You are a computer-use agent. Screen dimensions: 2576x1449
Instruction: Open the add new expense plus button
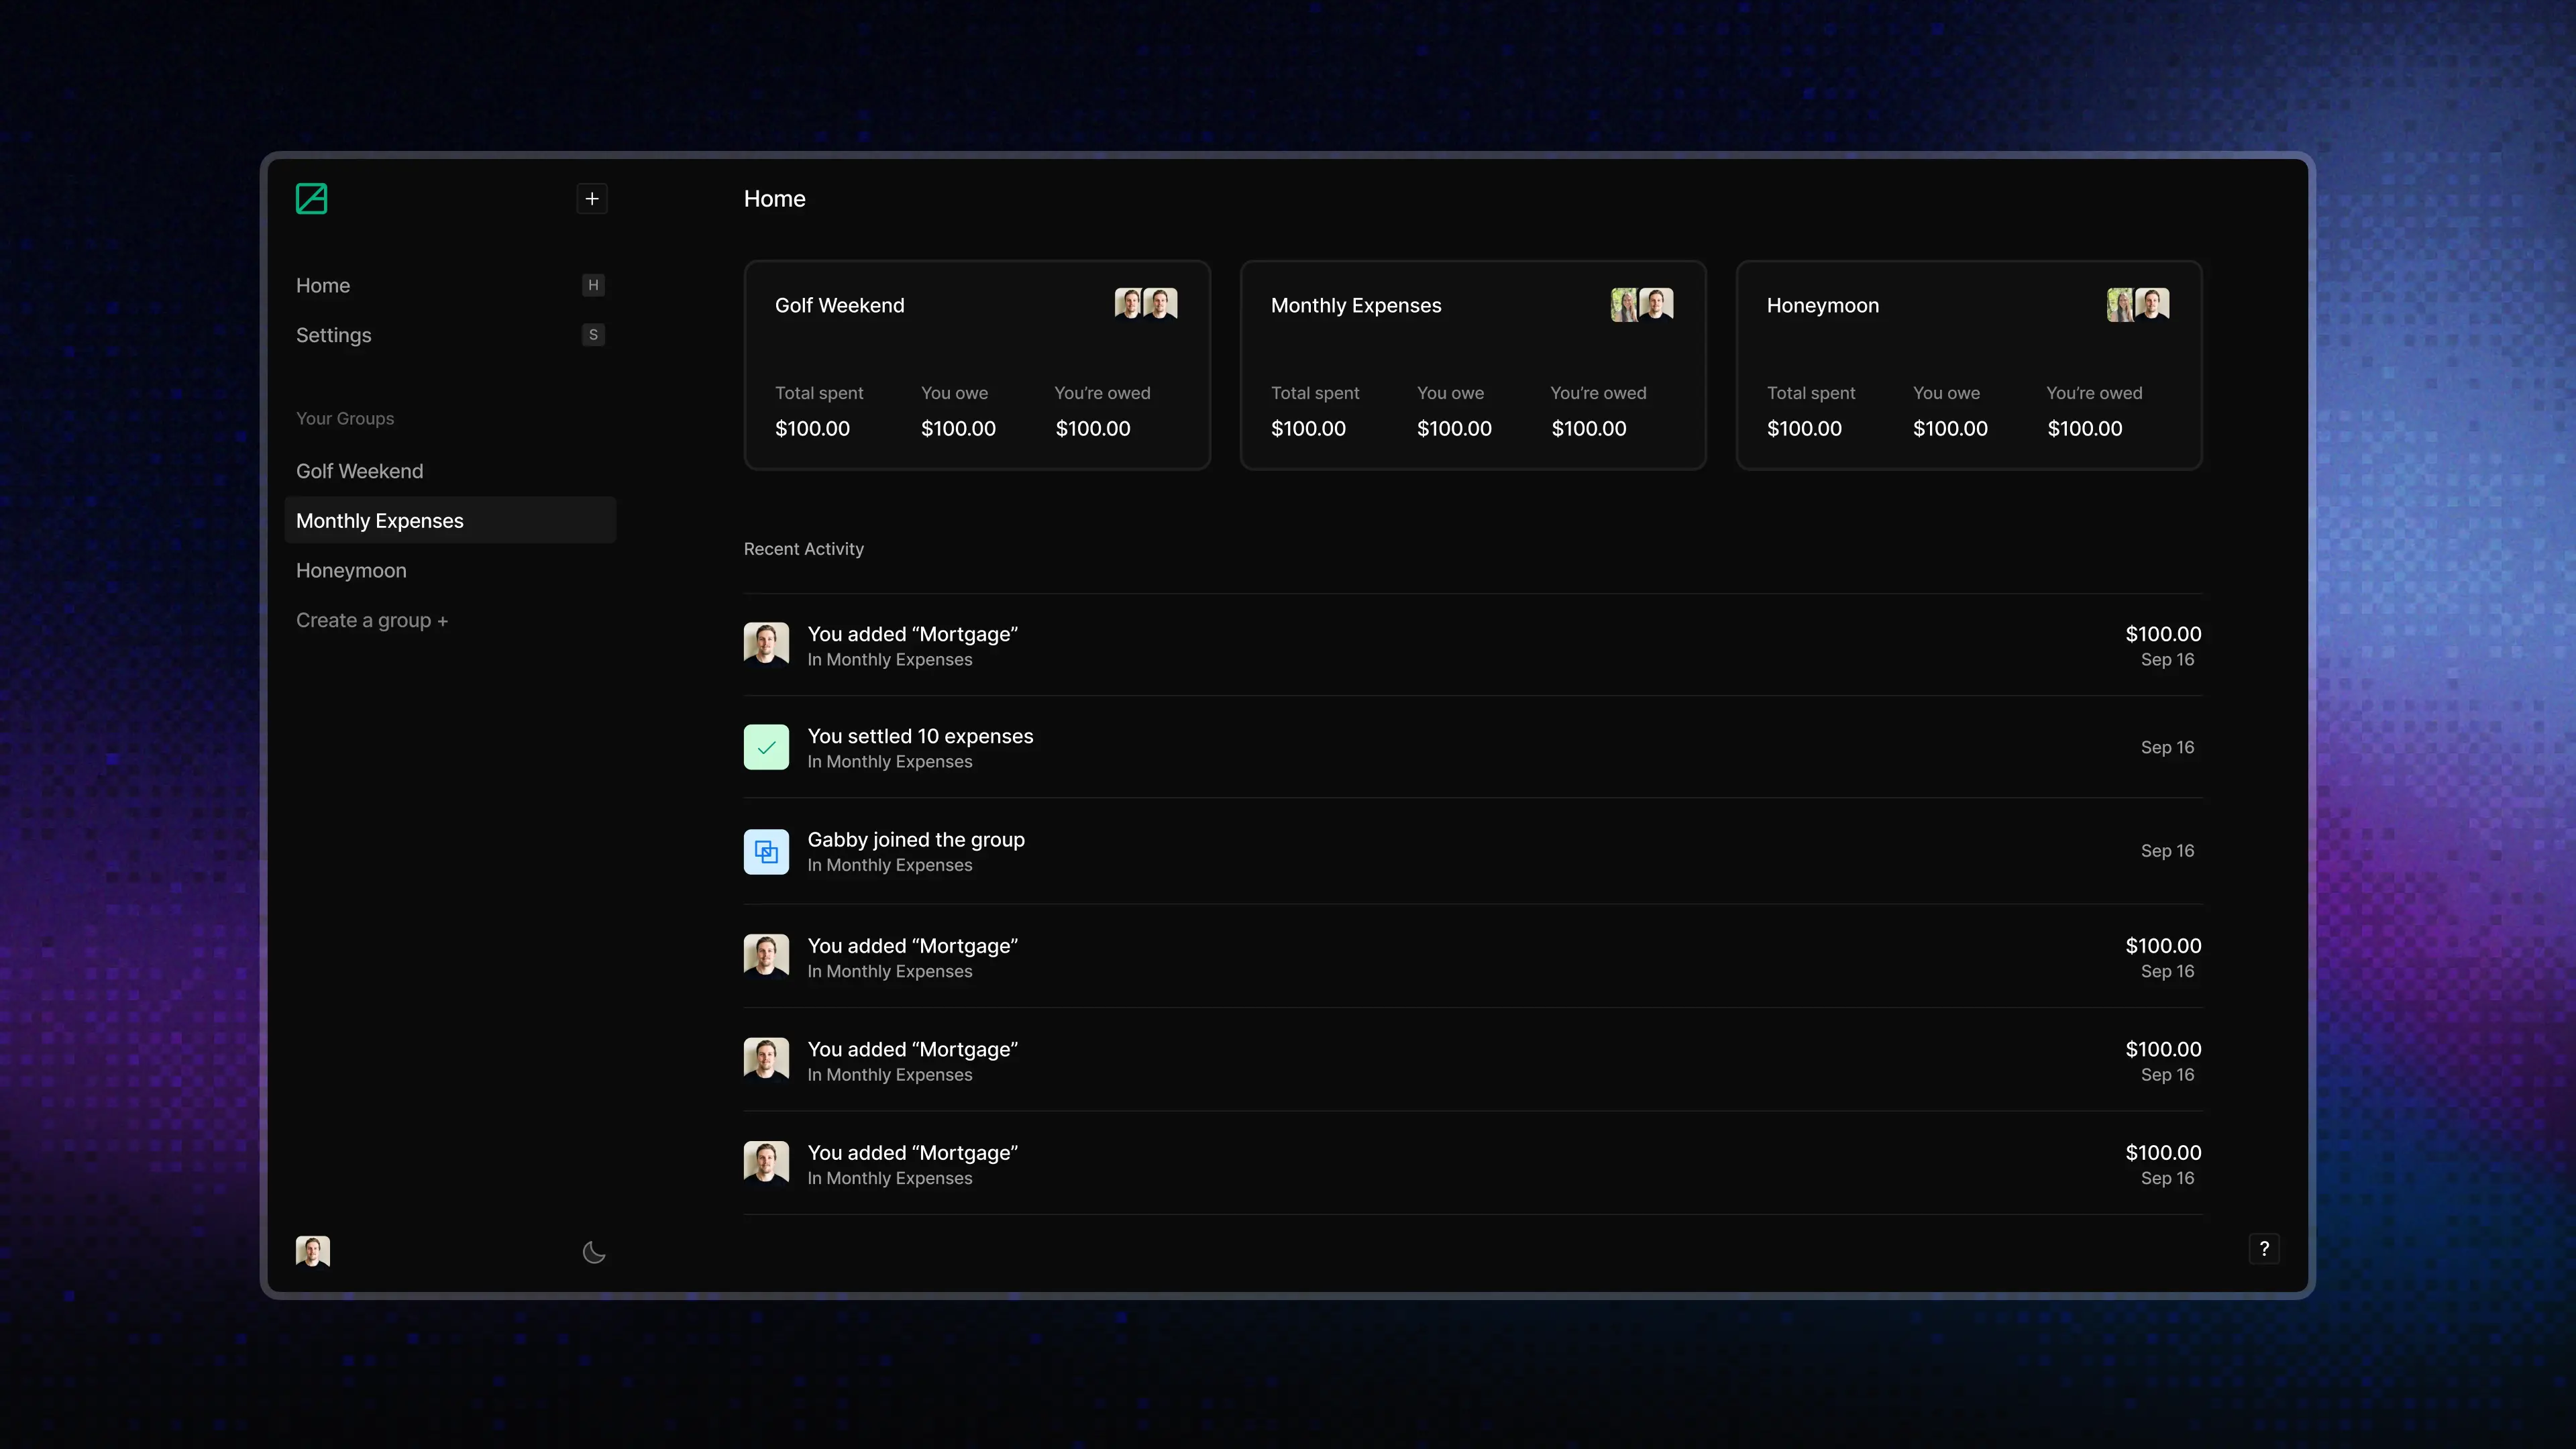tap(591, 198)
